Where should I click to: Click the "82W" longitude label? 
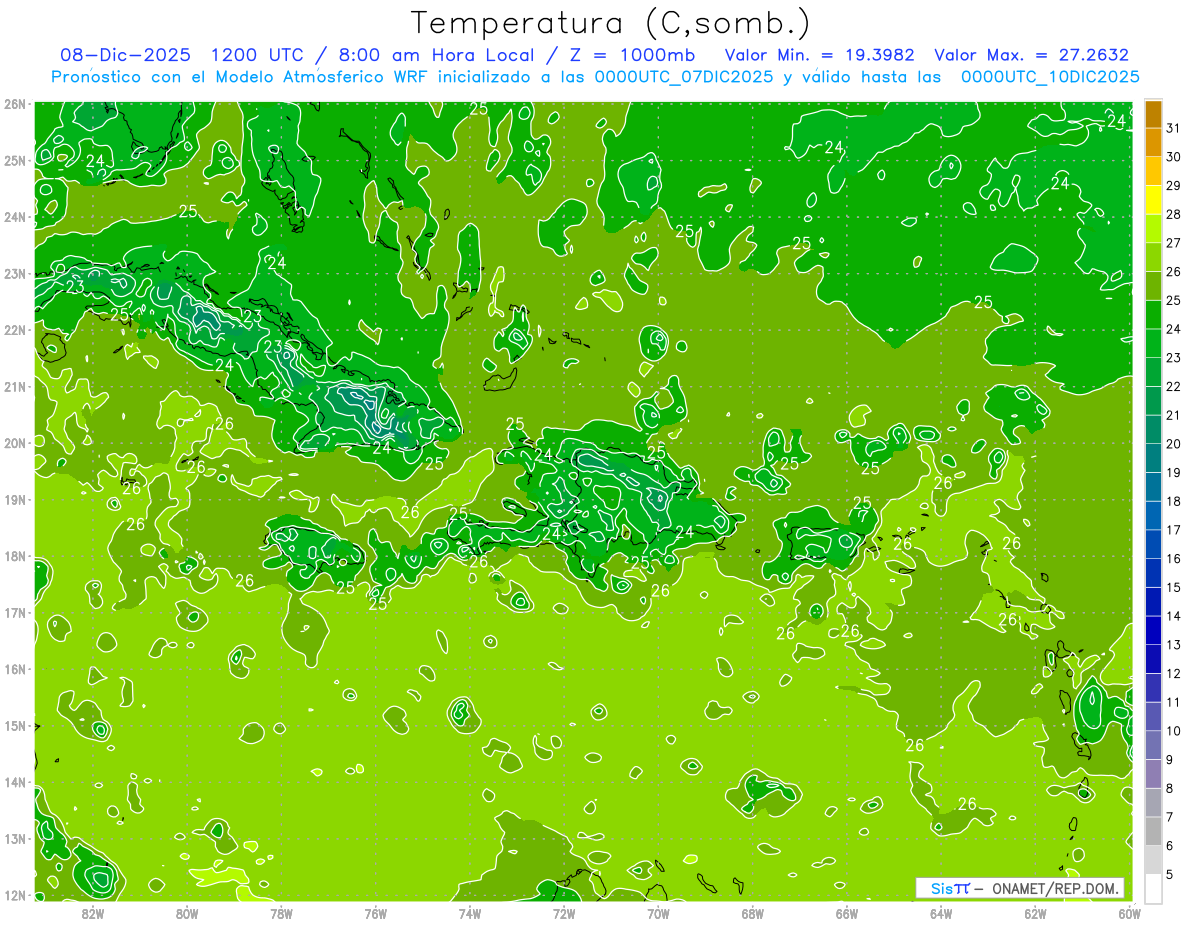93,913
